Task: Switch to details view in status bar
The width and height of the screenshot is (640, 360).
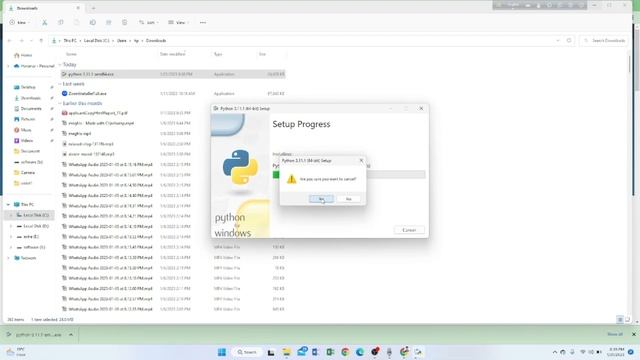Action: coord(620,320)
